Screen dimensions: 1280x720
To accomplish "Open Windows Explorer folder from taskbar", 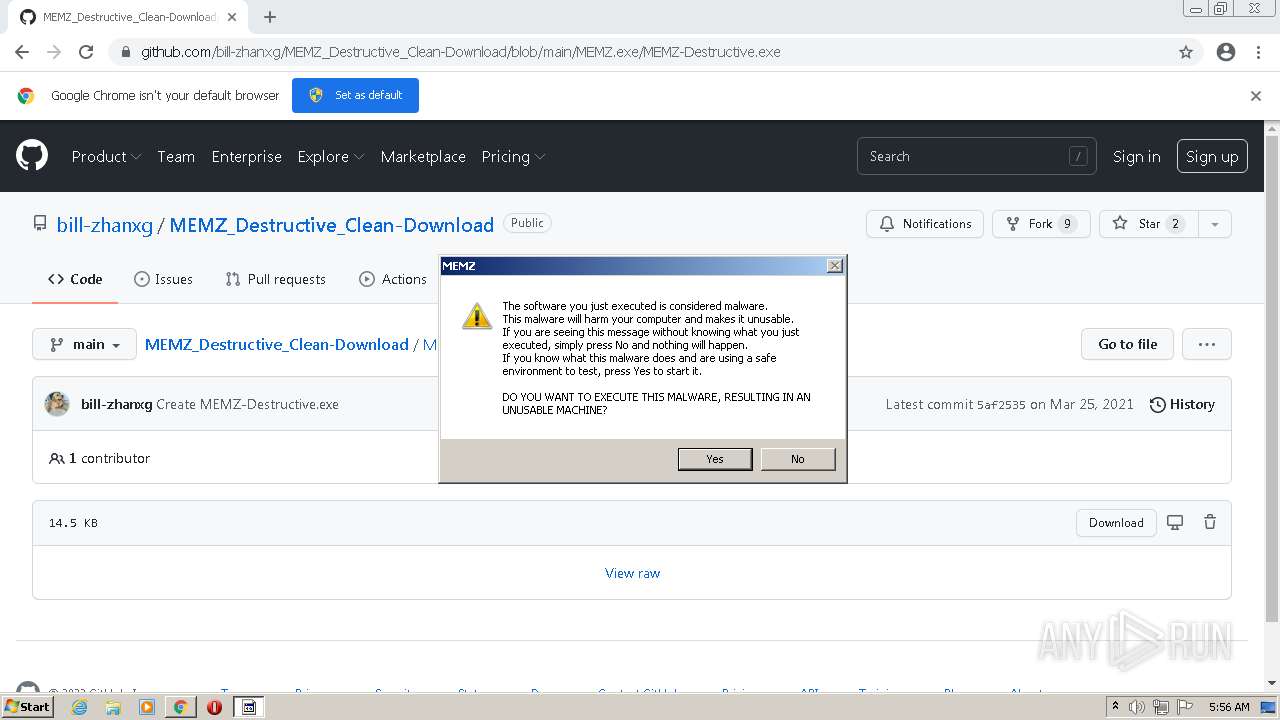I will point(113,707).
